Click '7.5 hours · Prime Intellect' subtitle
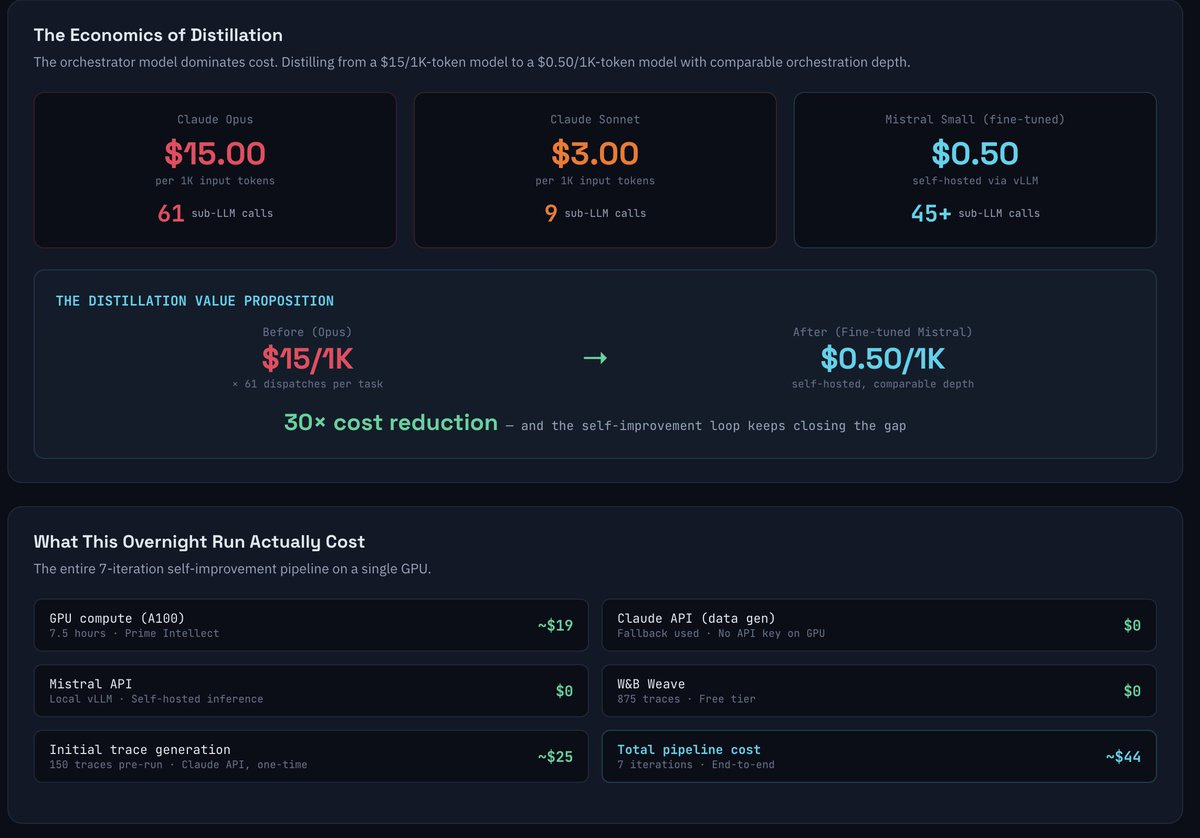This screenshot has height=838, width=1200. [134, 633]
